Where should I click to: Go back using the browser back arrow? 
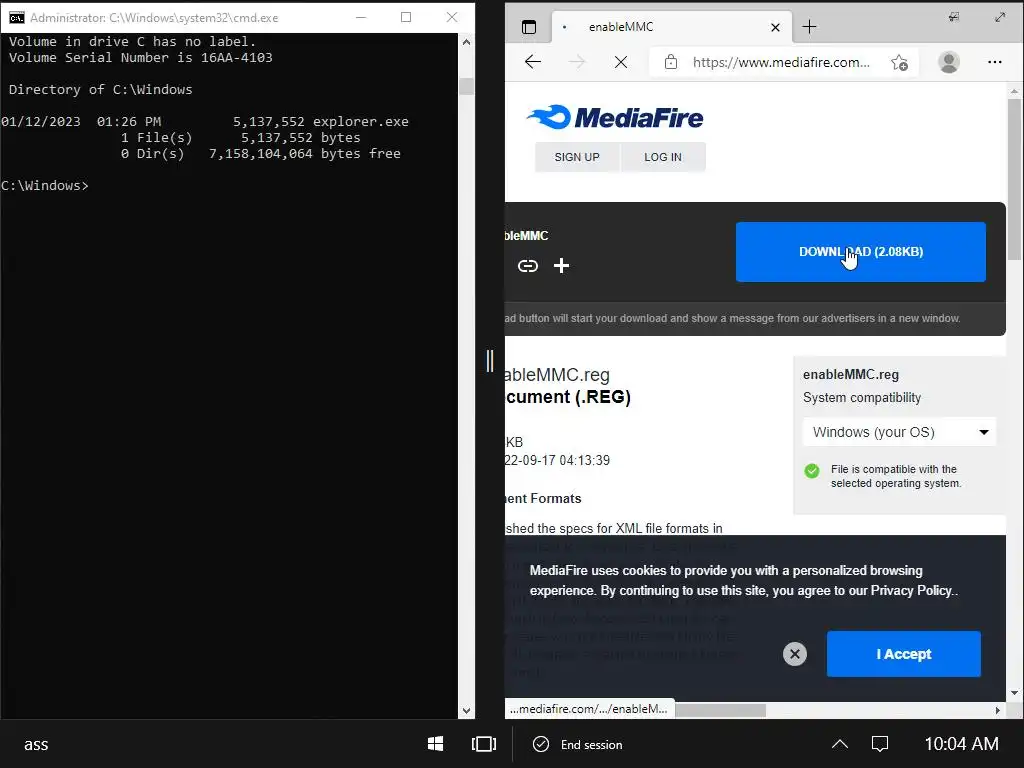pos(533,62)
